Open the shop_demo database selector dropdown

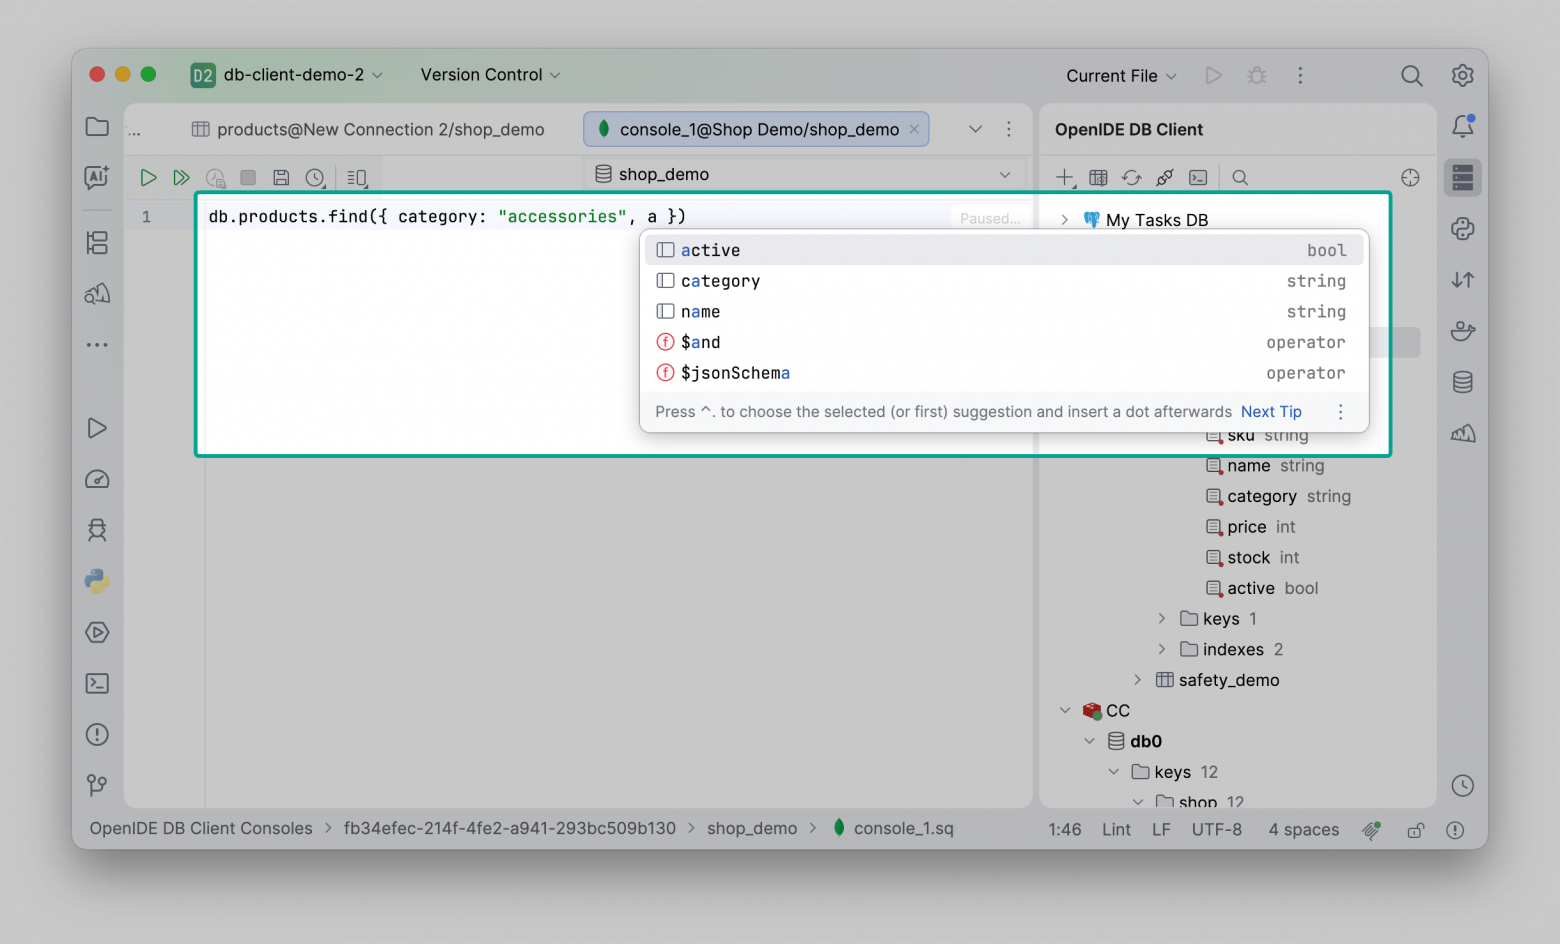pyautogui.click(x=804, y=174)
